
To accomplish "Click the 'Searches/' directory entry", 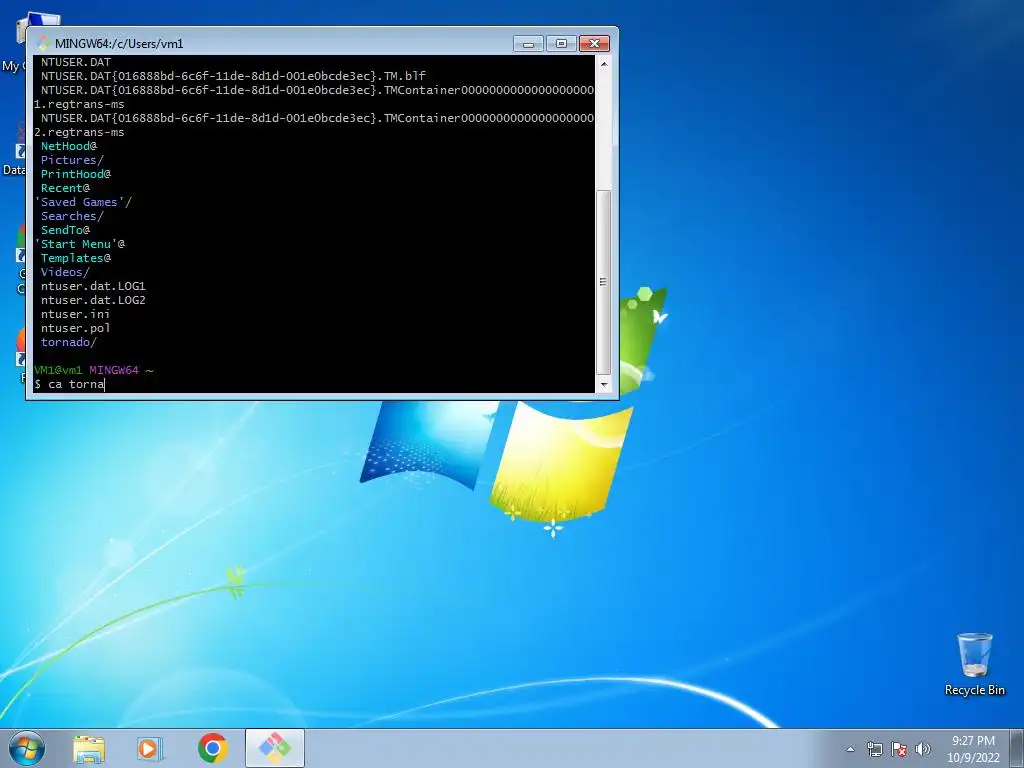I will coord(72,216).
